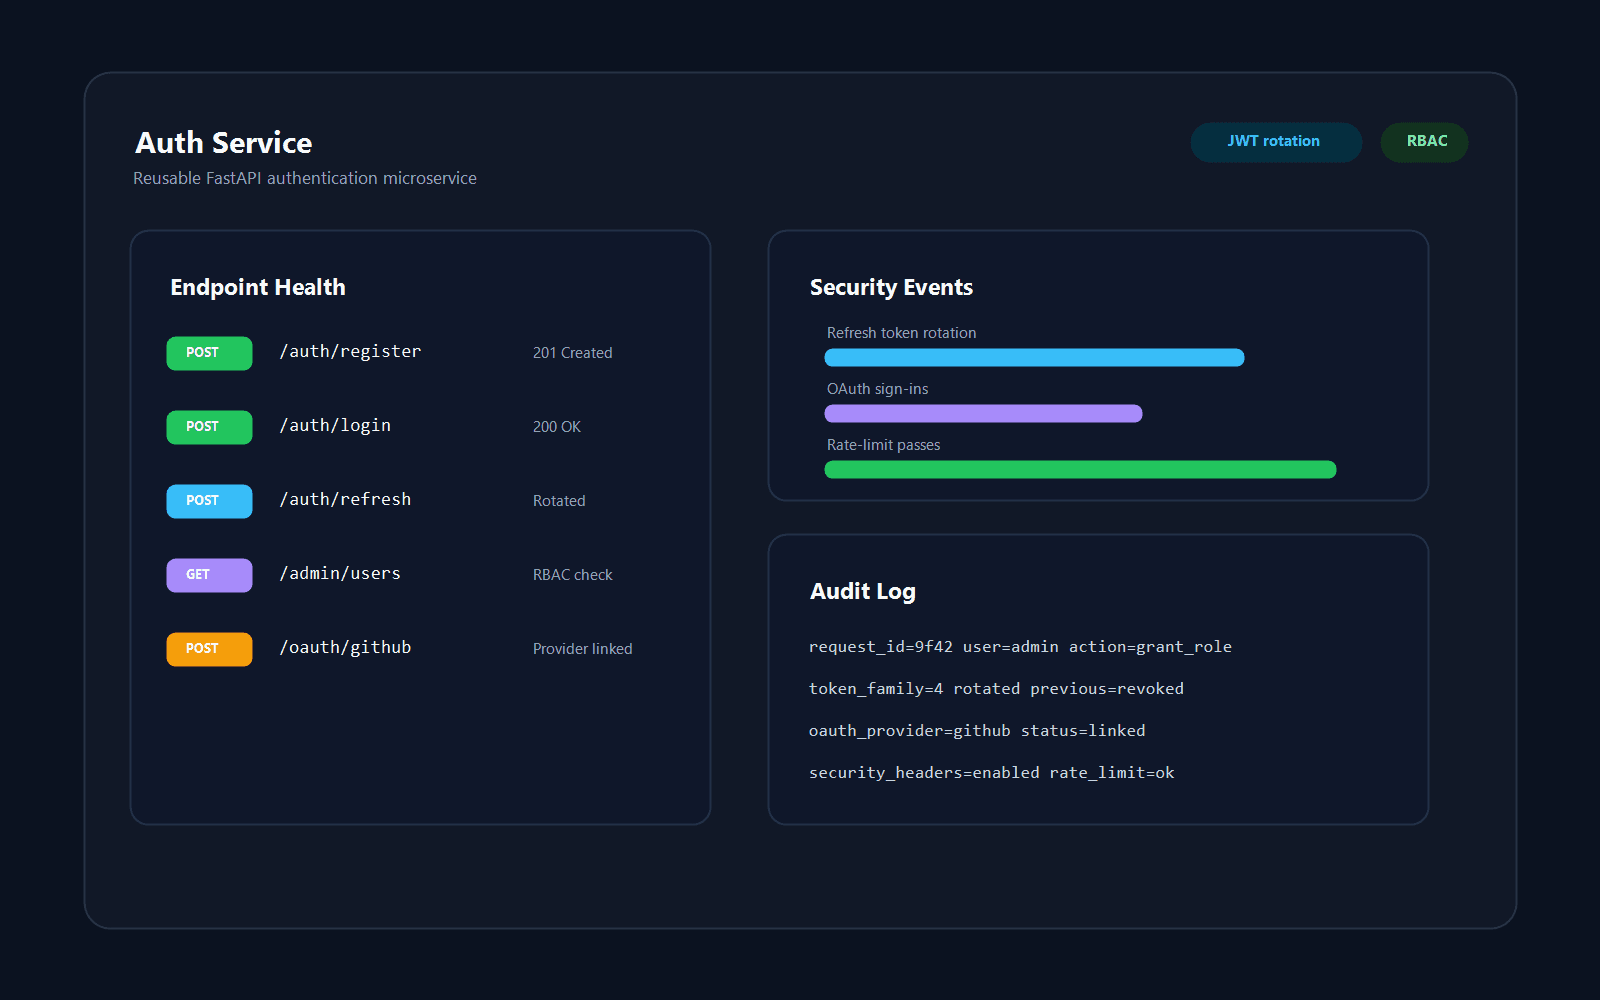This screenshot has height=1000, width=1600.
Task: Click the '201 Created' status text
Action: click(572, 353)
